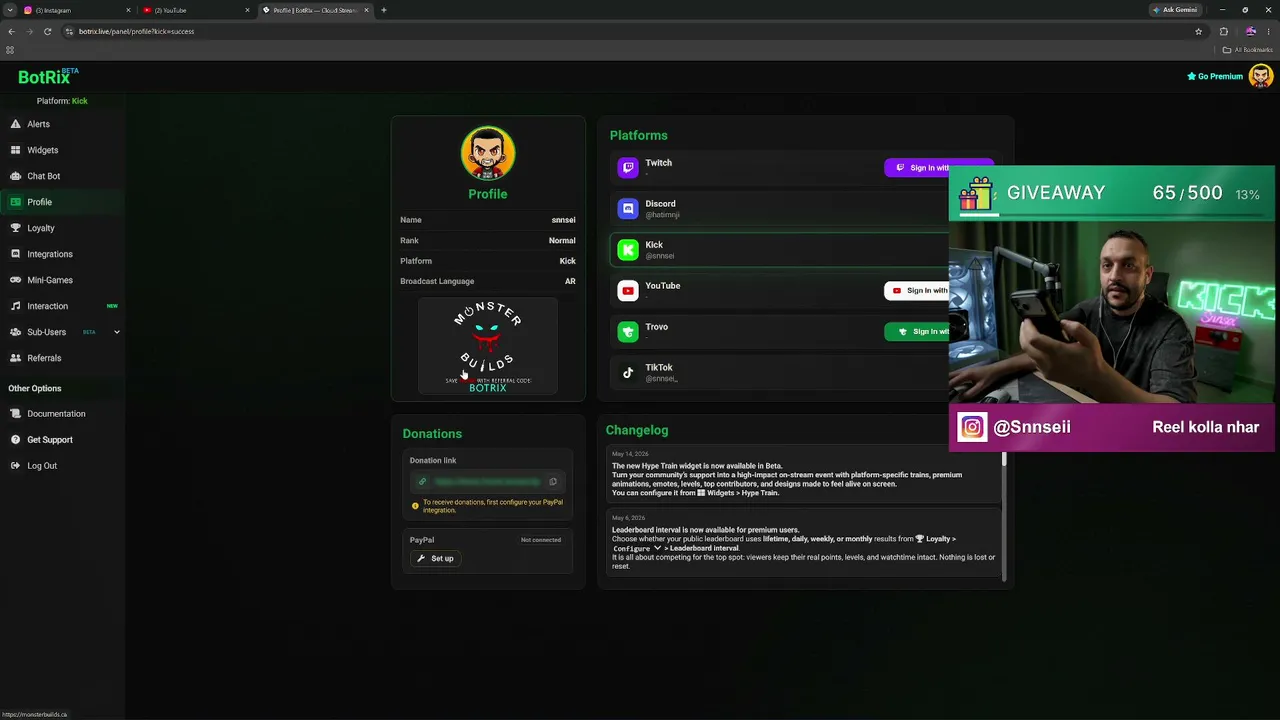The height and width of the screenshot is (720, 1280).
Task: Select the Widgets grid icon in sidebar
Action: click(15, 150)
